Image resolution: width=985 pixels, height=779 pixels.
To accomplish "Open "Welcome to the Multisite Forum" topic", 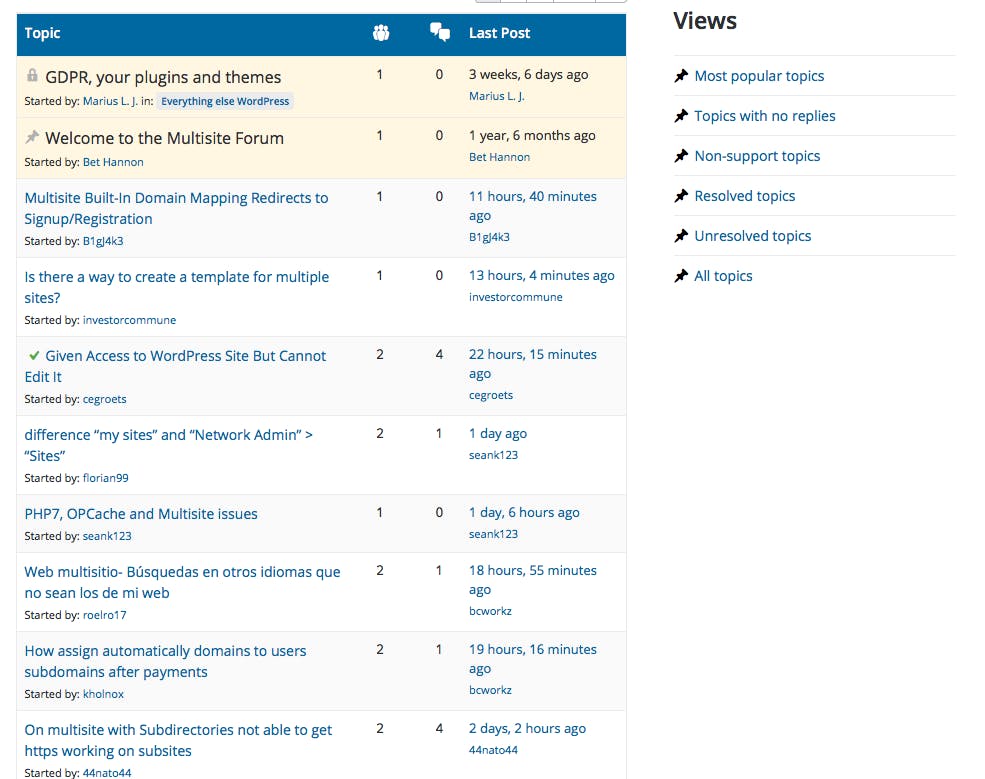I will click(164, 138).
